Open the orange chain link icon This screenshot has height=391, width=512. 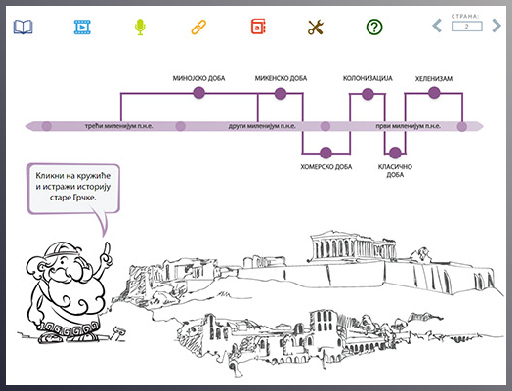[199, 27]
